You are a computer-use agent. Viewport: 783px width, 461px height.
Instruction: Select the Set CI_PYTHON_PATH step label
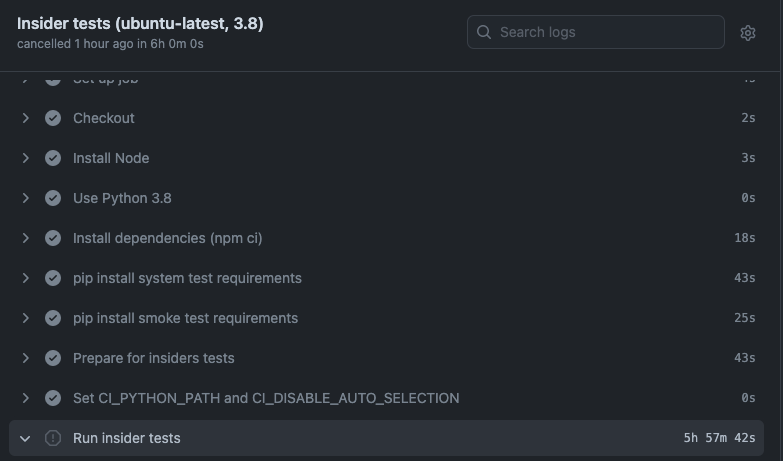tap(266, 398)
